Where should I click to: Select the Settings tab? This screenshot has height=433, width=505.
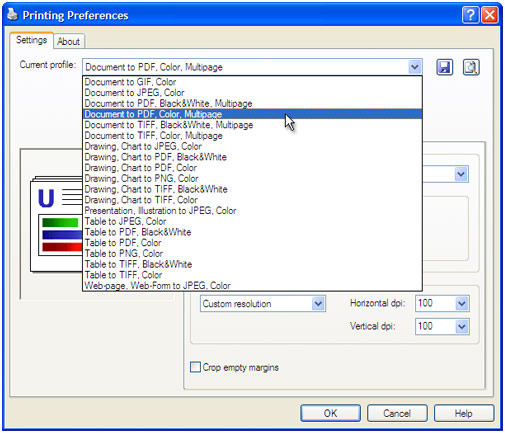pyautogui.click(x=31, y=40)
